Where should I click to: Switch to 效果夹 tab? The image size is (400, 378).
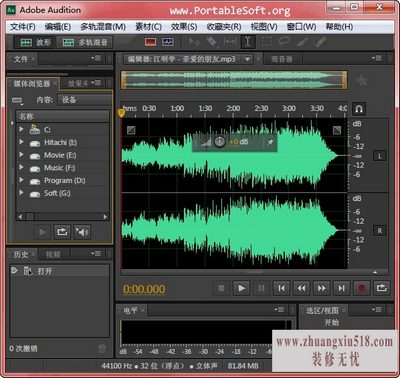point(78,83)
